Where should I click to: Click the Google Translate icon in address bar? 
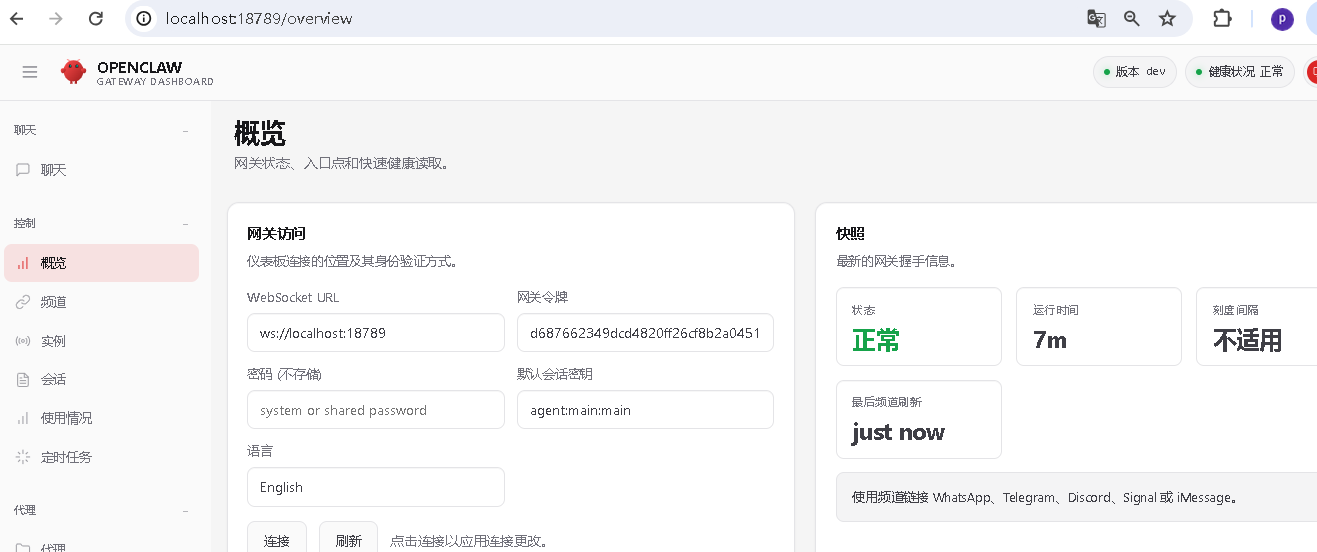[1096, 18]
